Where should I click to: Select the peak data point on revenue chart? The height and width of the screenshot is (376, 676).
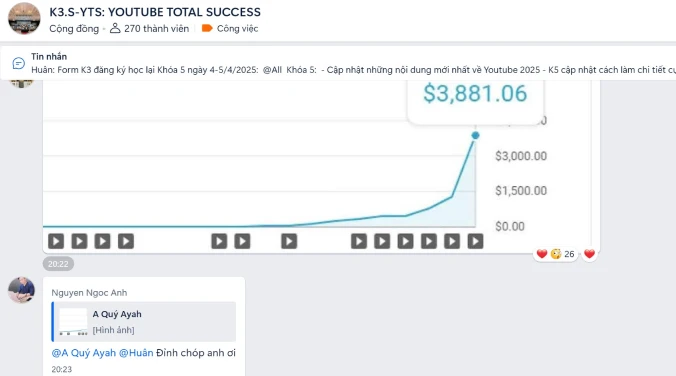tap(475, 135)
